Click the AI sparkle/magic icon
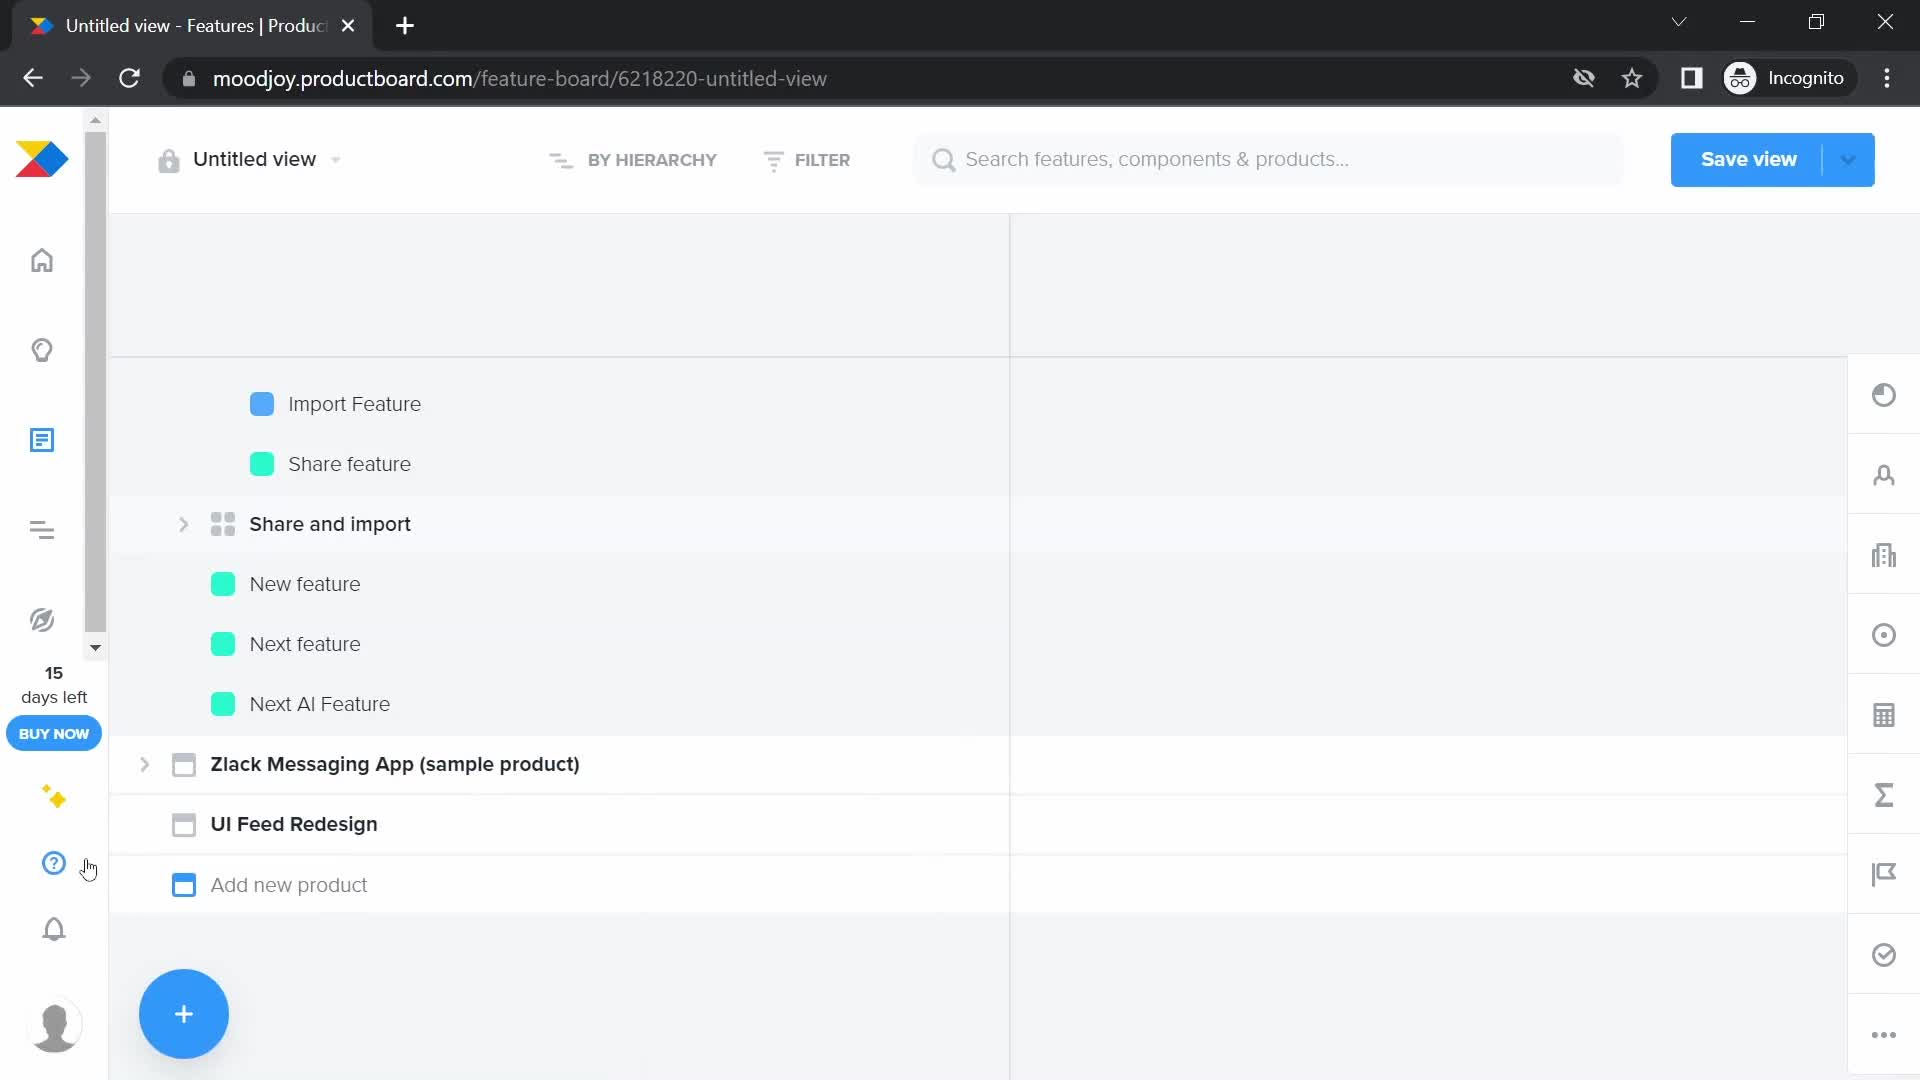Screen dimensions: 1920x1080 (54, 796)
